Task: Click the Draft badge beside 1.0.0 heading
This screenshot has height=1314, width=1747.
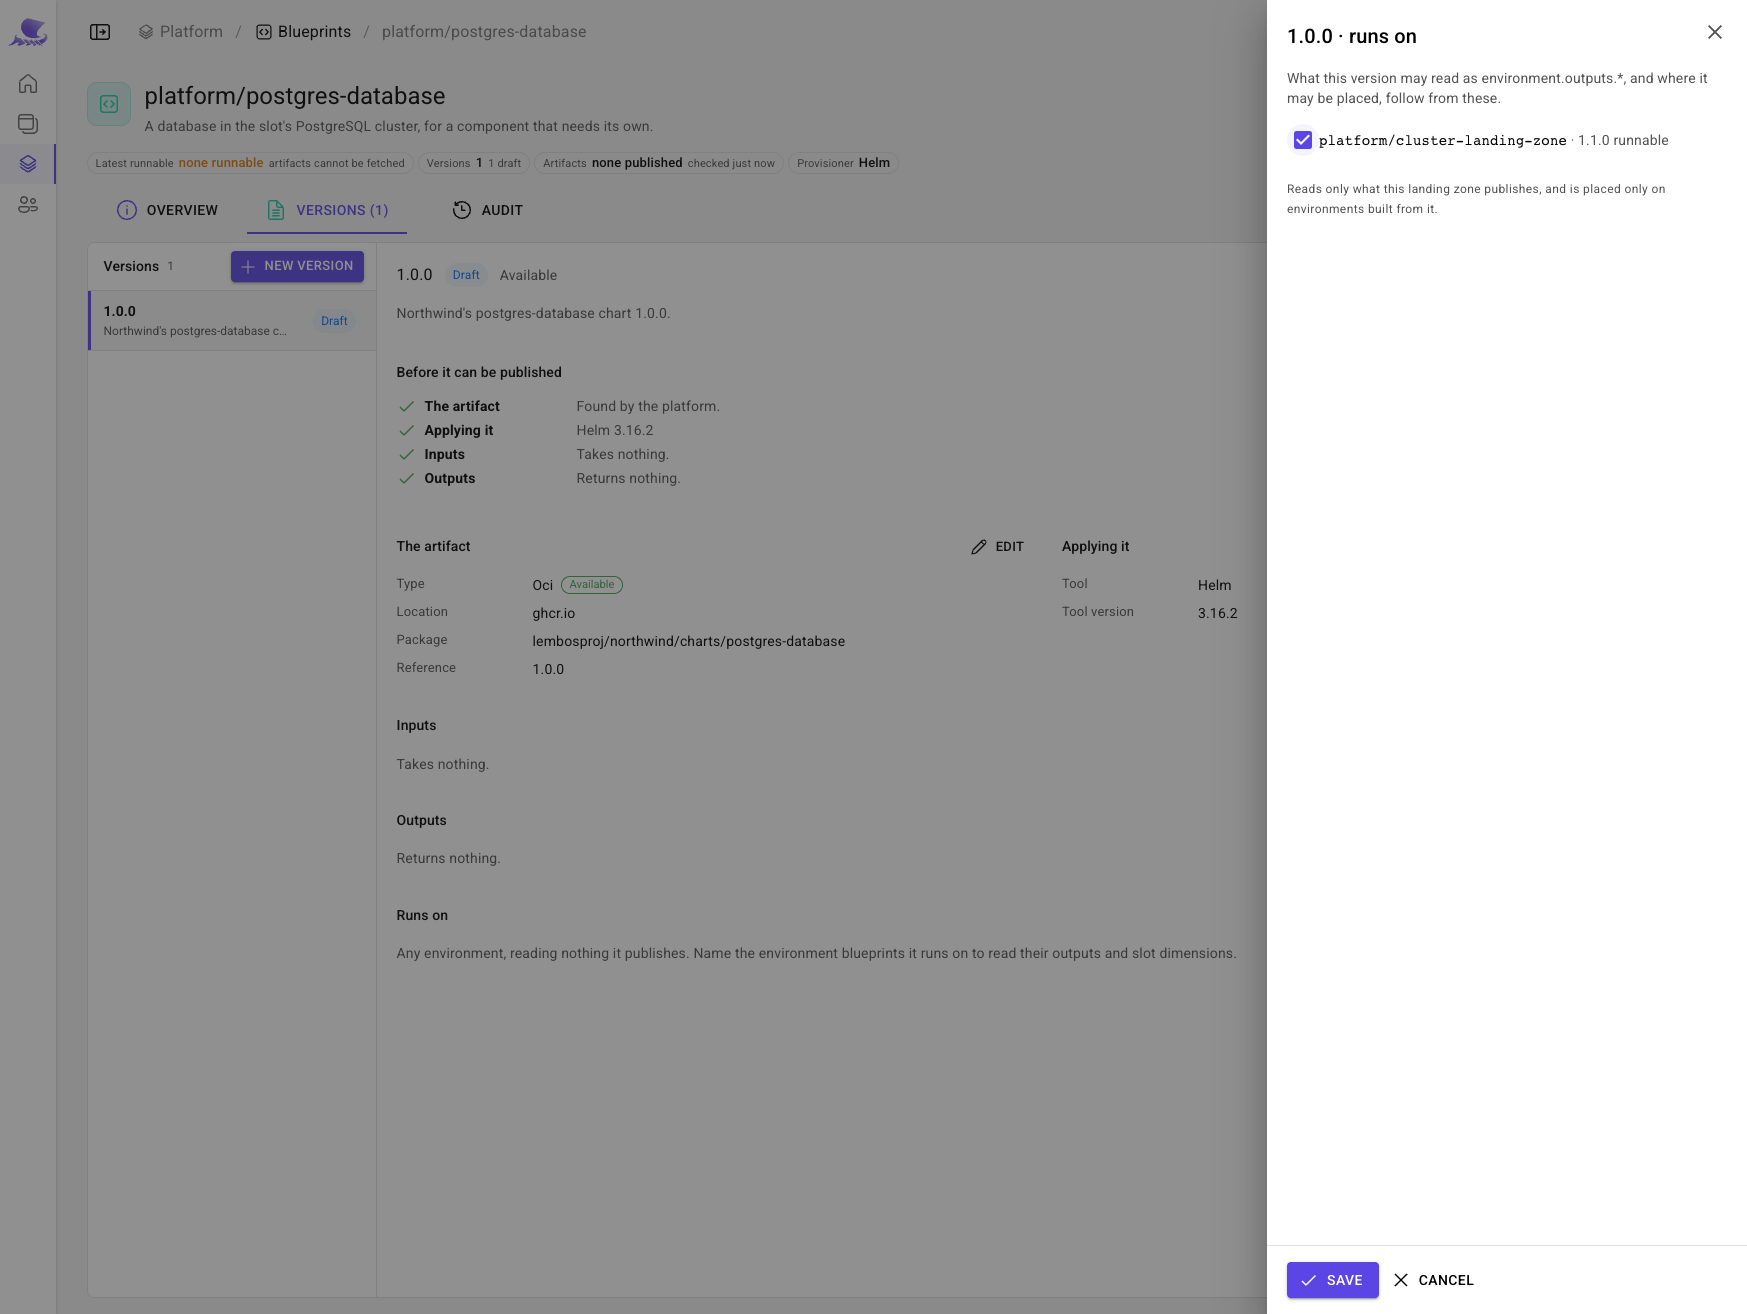Action: click(466, 275)
